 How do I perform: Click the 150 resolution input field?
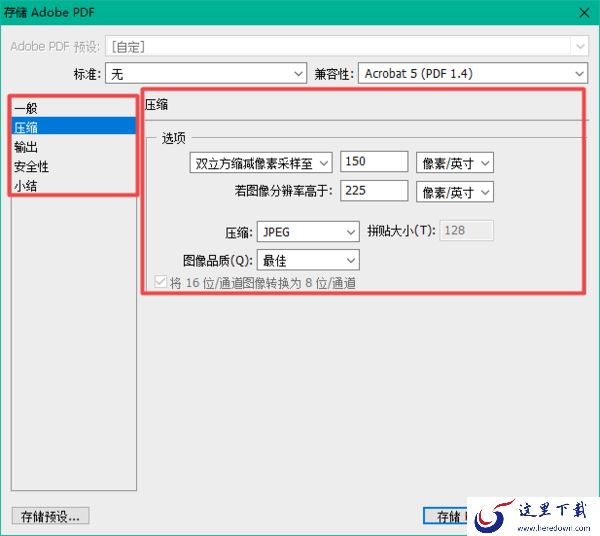pyautogui.click(x=374, y=161)
